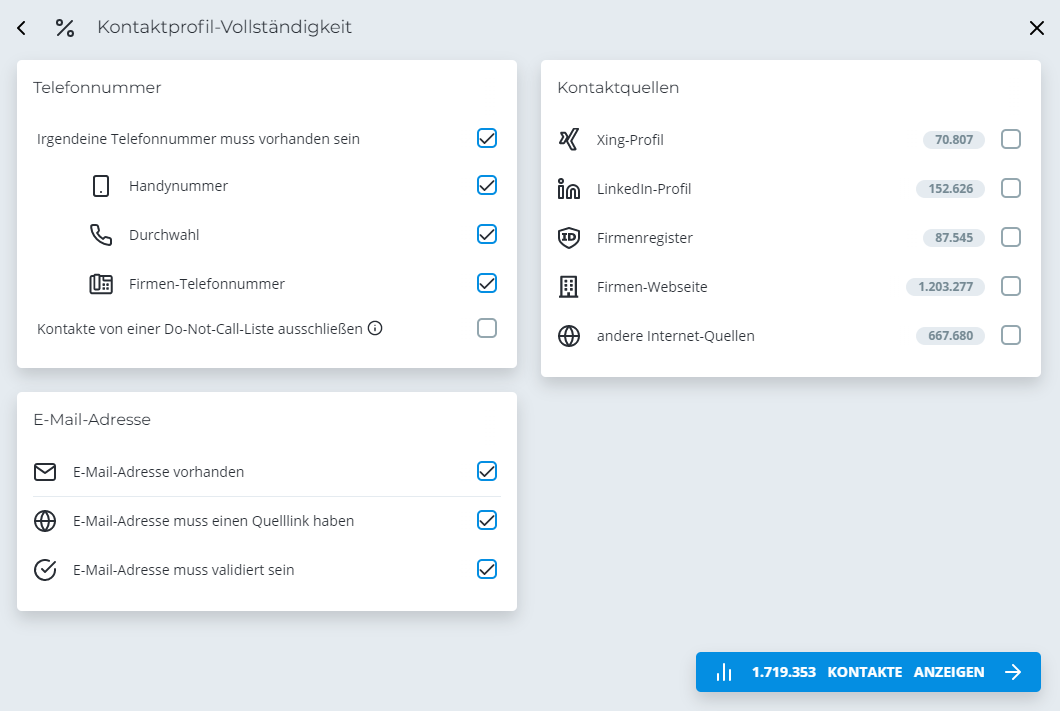
Task: Disable the Handynummer checkbox
Action: (x=487, y=185)
